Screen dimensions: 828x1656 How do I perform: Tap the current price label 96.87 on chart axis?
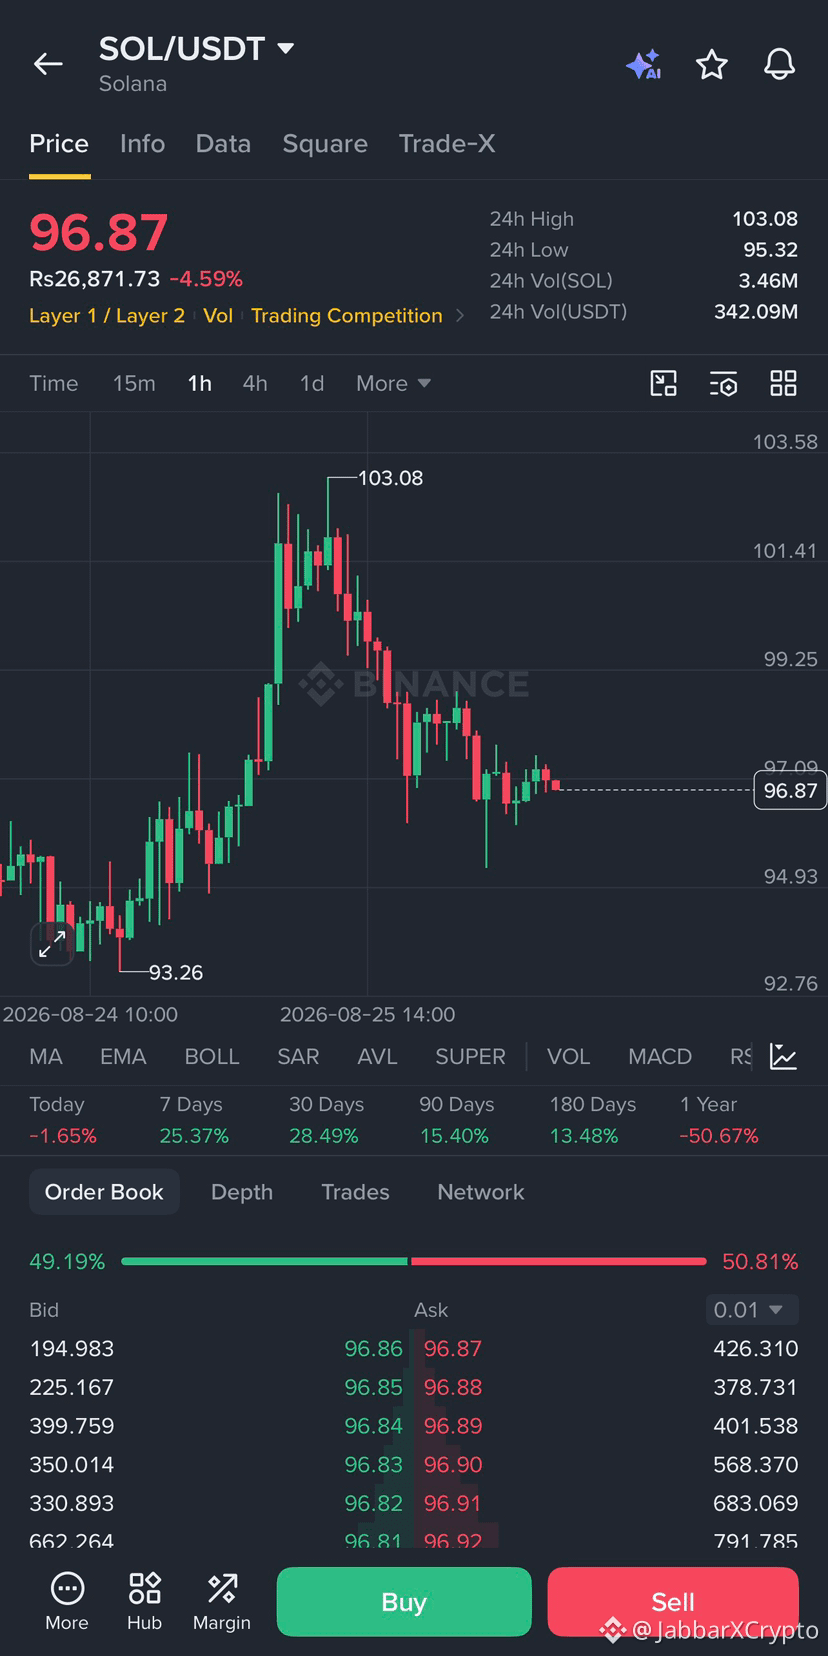[x=790, y=791]
